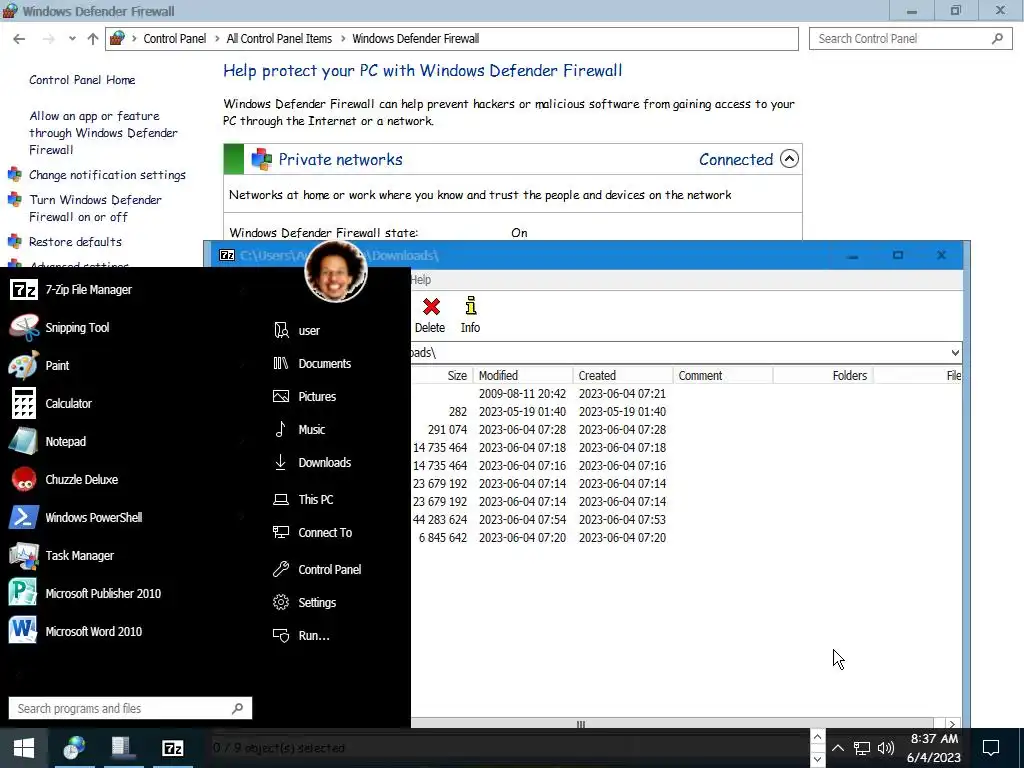
Task: Open the Run... dialog
Action: click(301, 635)
